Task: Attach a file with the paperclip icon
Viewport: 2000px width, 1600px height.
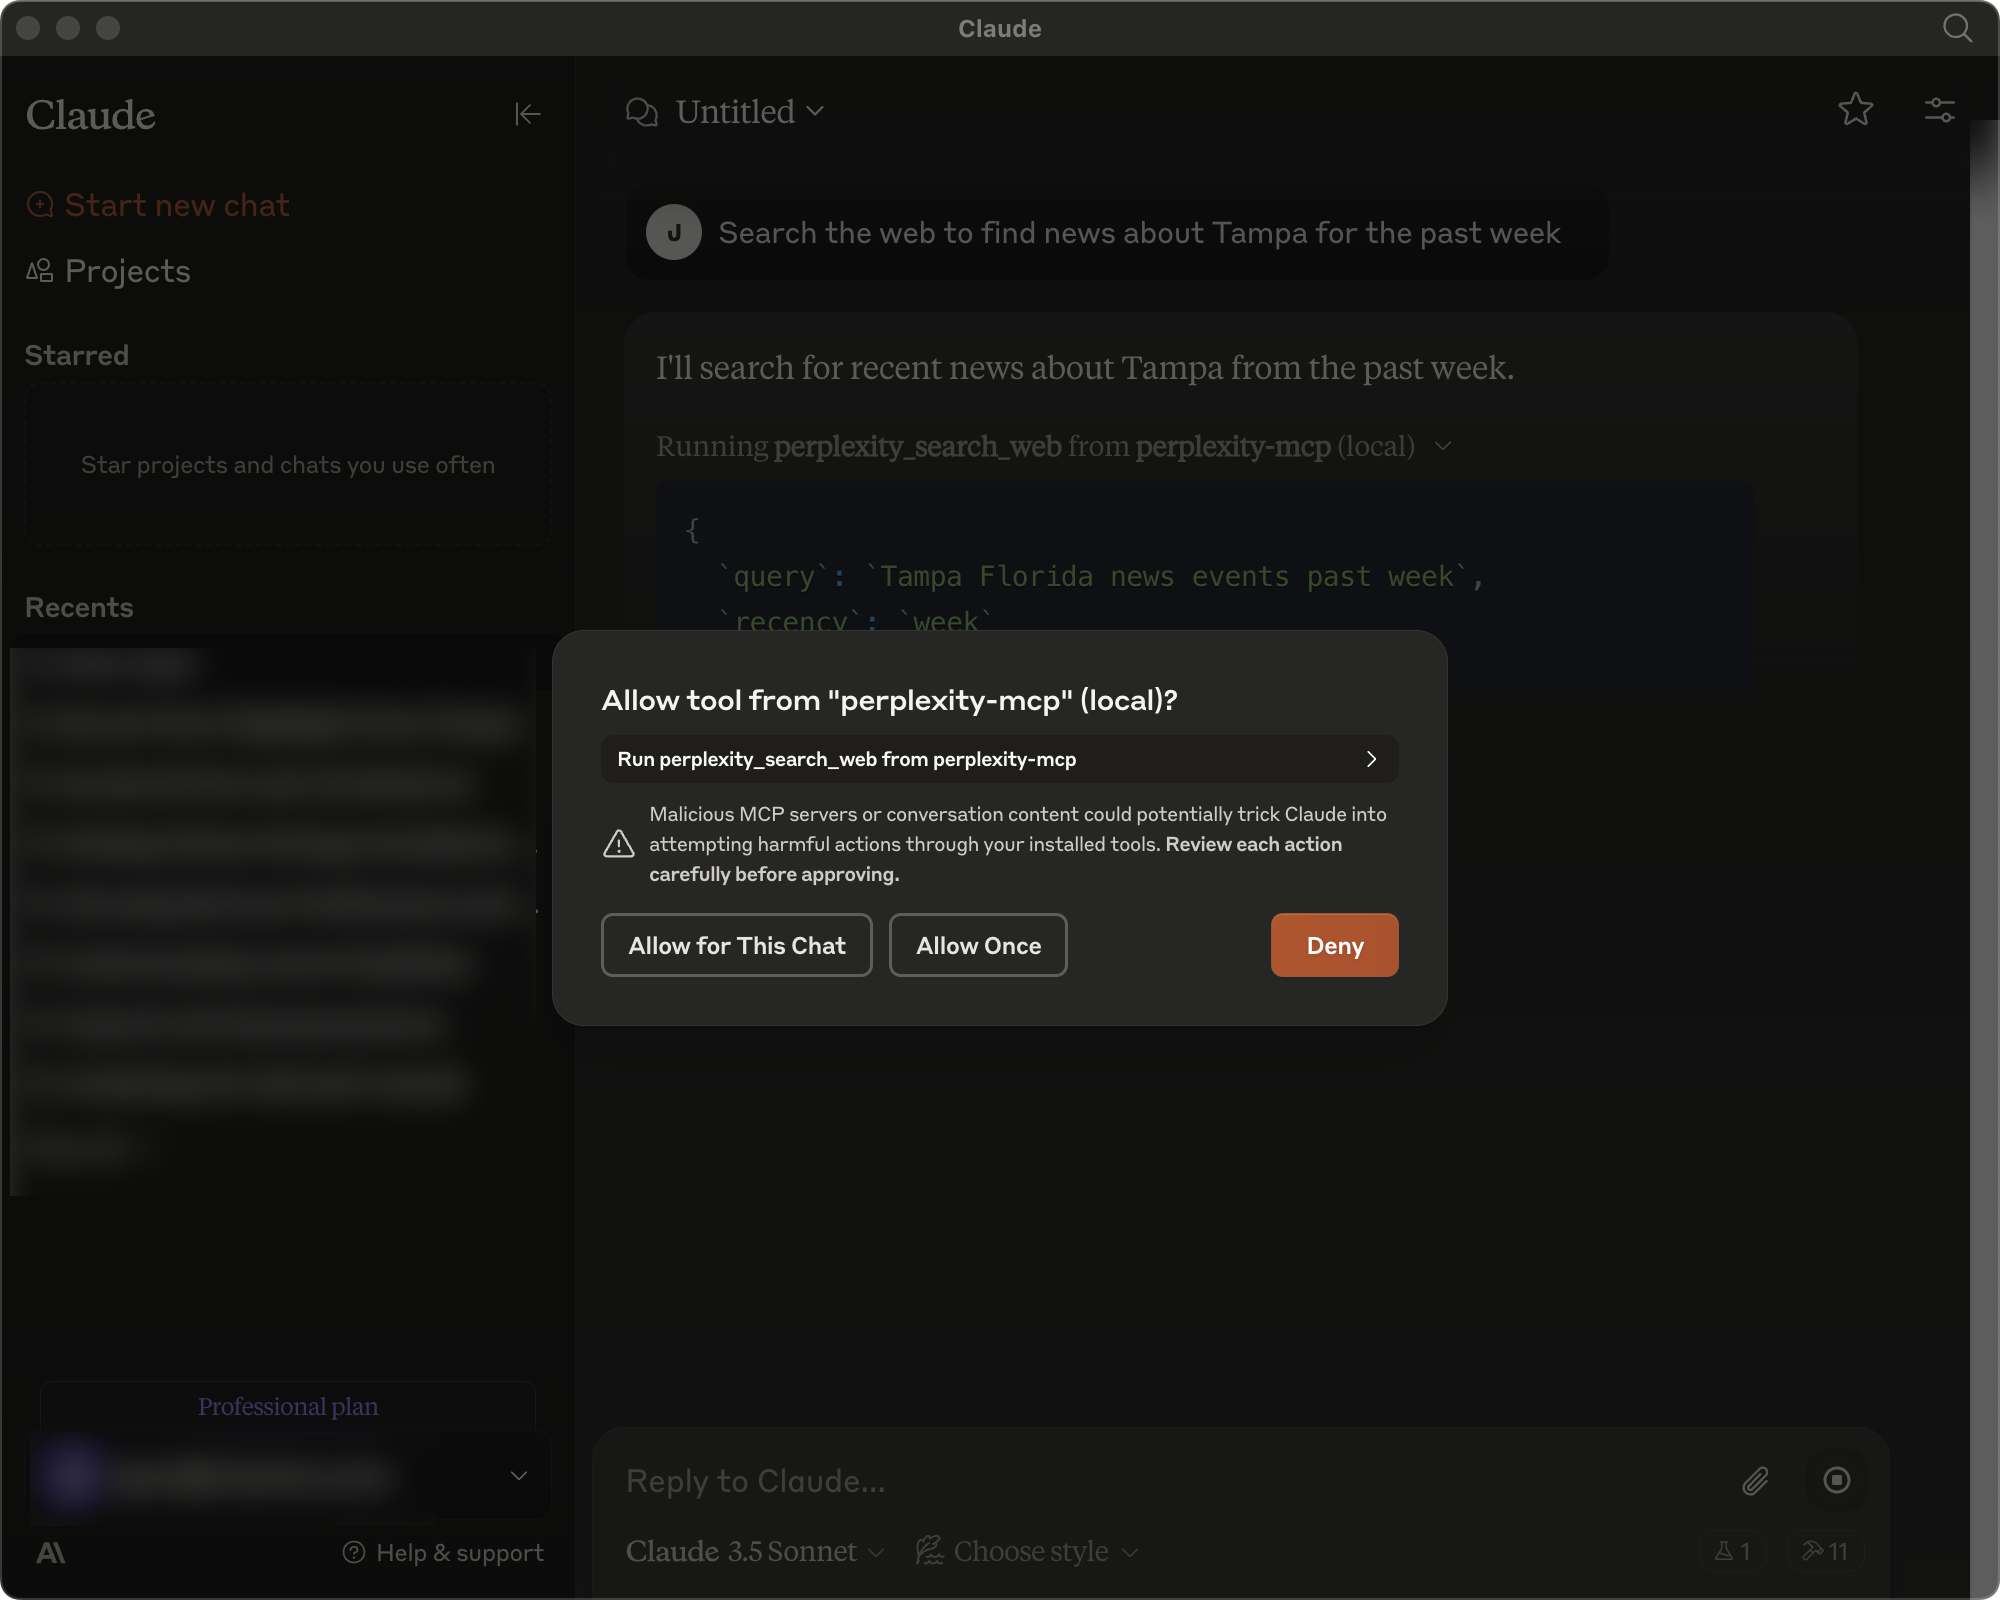Action: coord(1756,1480)
